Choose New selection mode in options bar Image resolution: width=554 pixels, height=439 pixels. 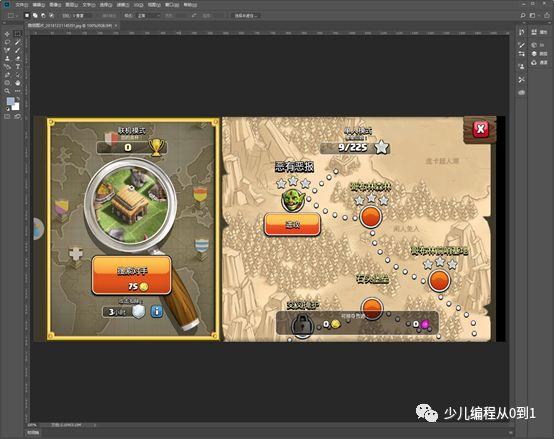[27, 16]
